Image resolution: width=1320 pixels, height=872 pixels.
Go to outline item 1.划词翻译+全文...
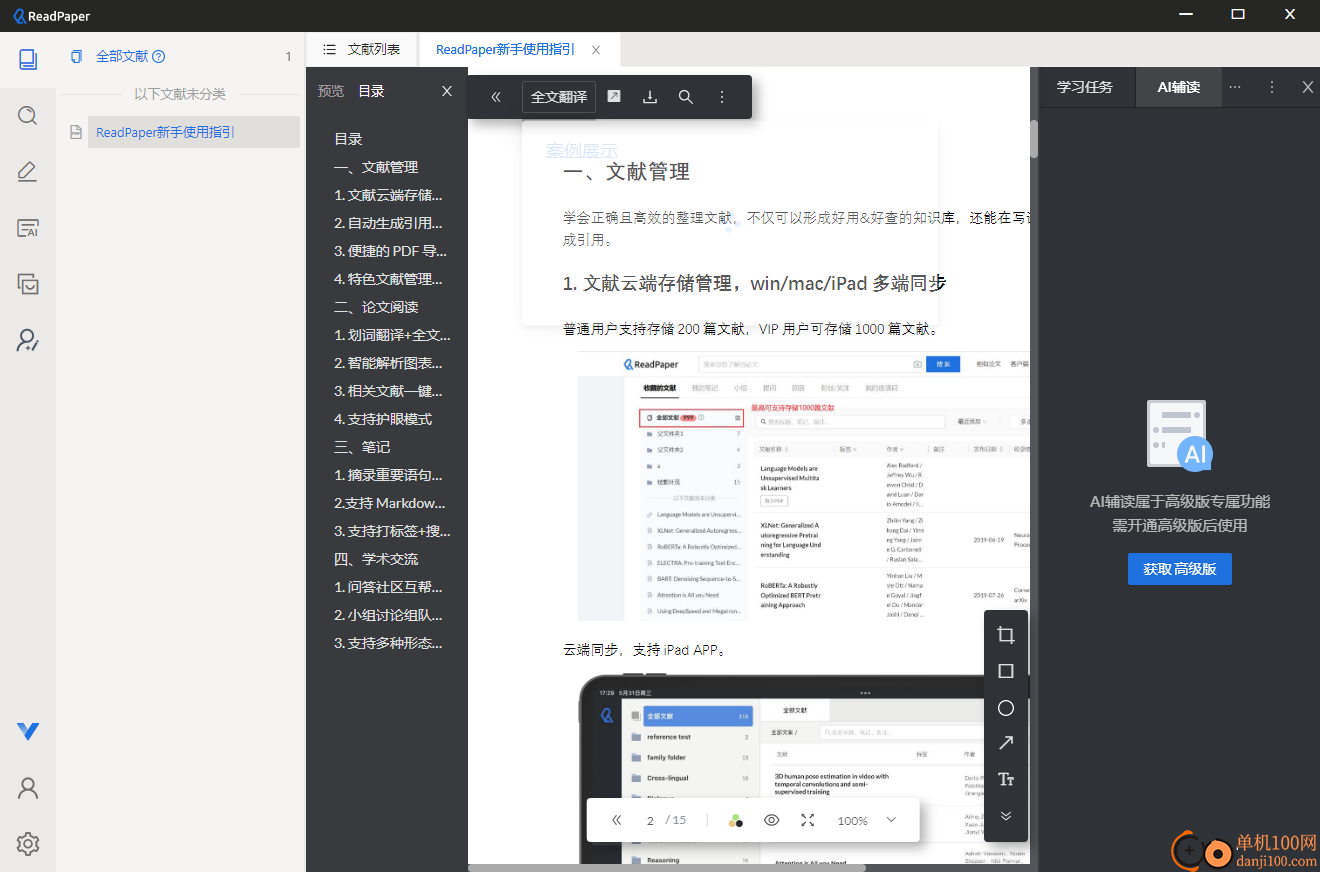[392, 335]
